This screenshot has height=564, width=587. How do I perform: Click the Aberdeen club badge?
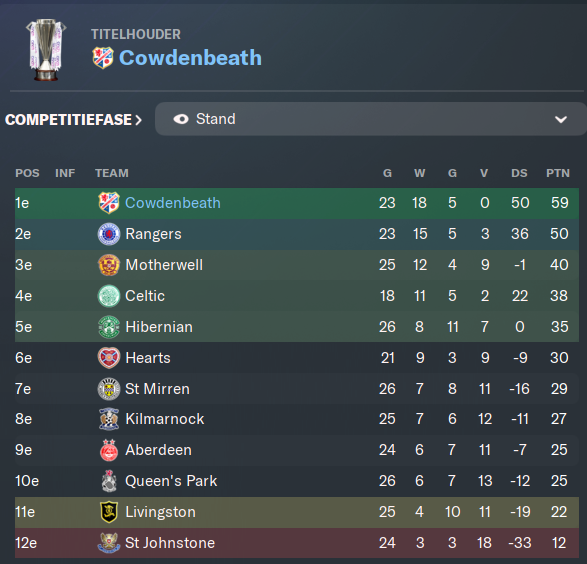point(109,450)
